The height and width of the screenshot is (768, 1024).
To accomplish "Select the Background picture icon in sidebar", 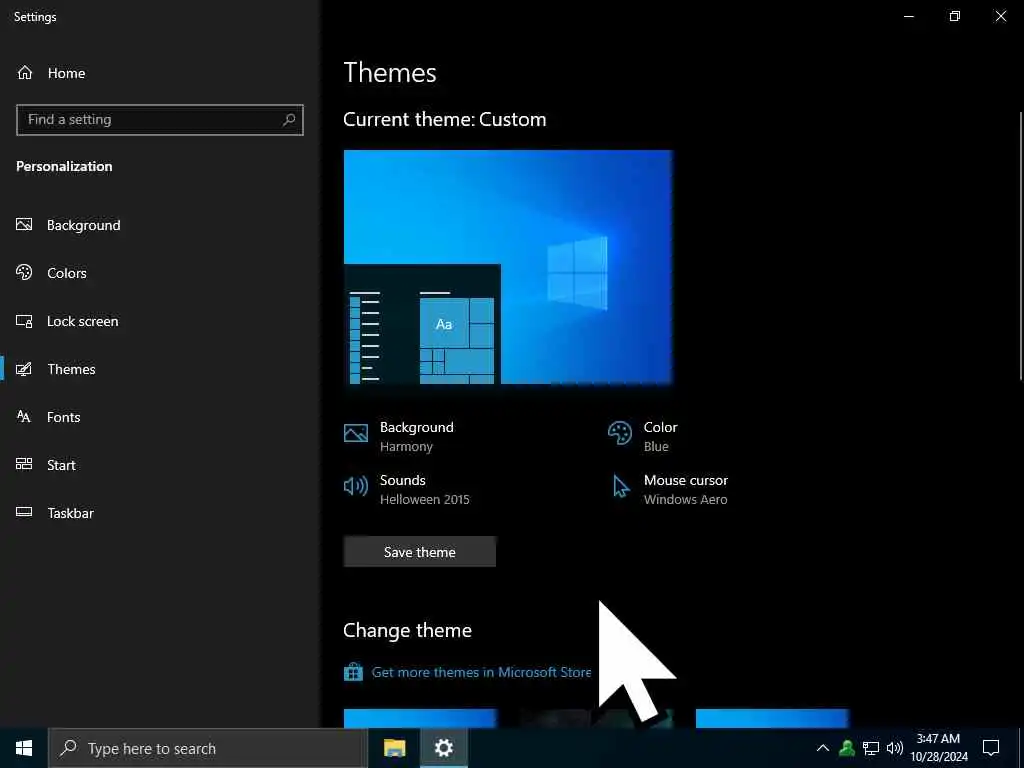I will [24, 225].
